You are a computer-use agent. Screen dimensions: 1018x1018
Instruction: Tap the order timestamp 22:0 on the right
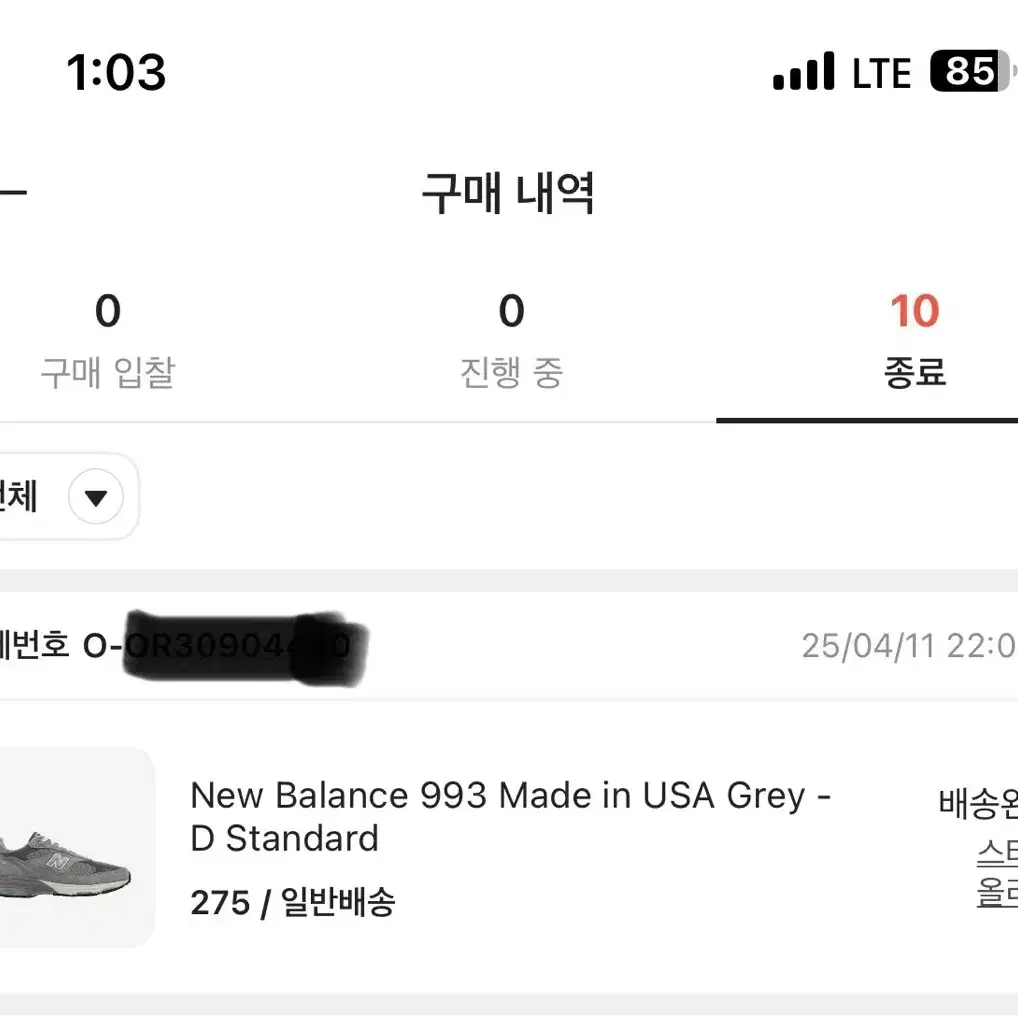(908, 645)
